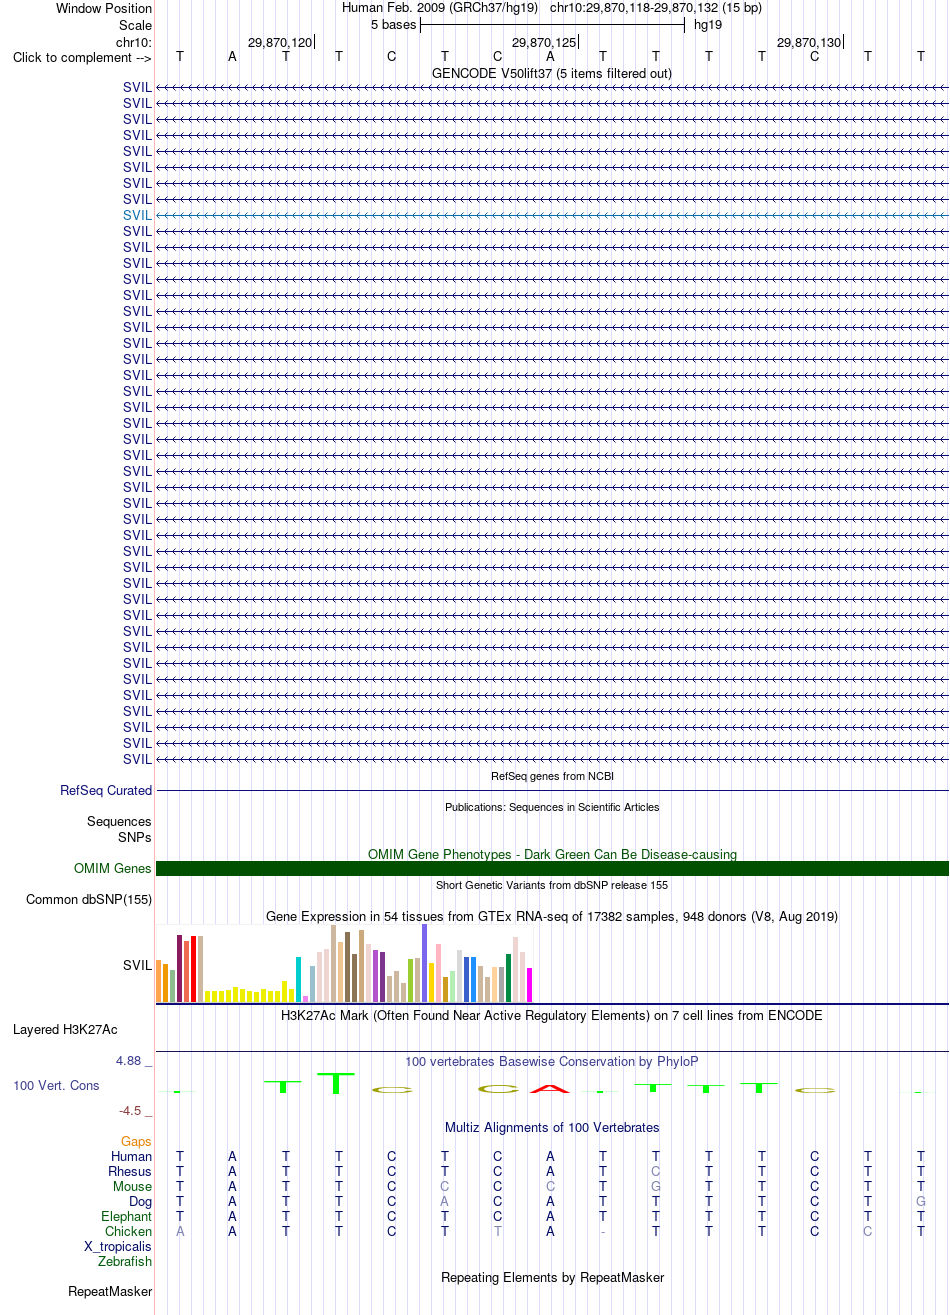Click the Dog species label
Screen dimensions: 950x1315
pyautogui.click(x=140, y=1201)
